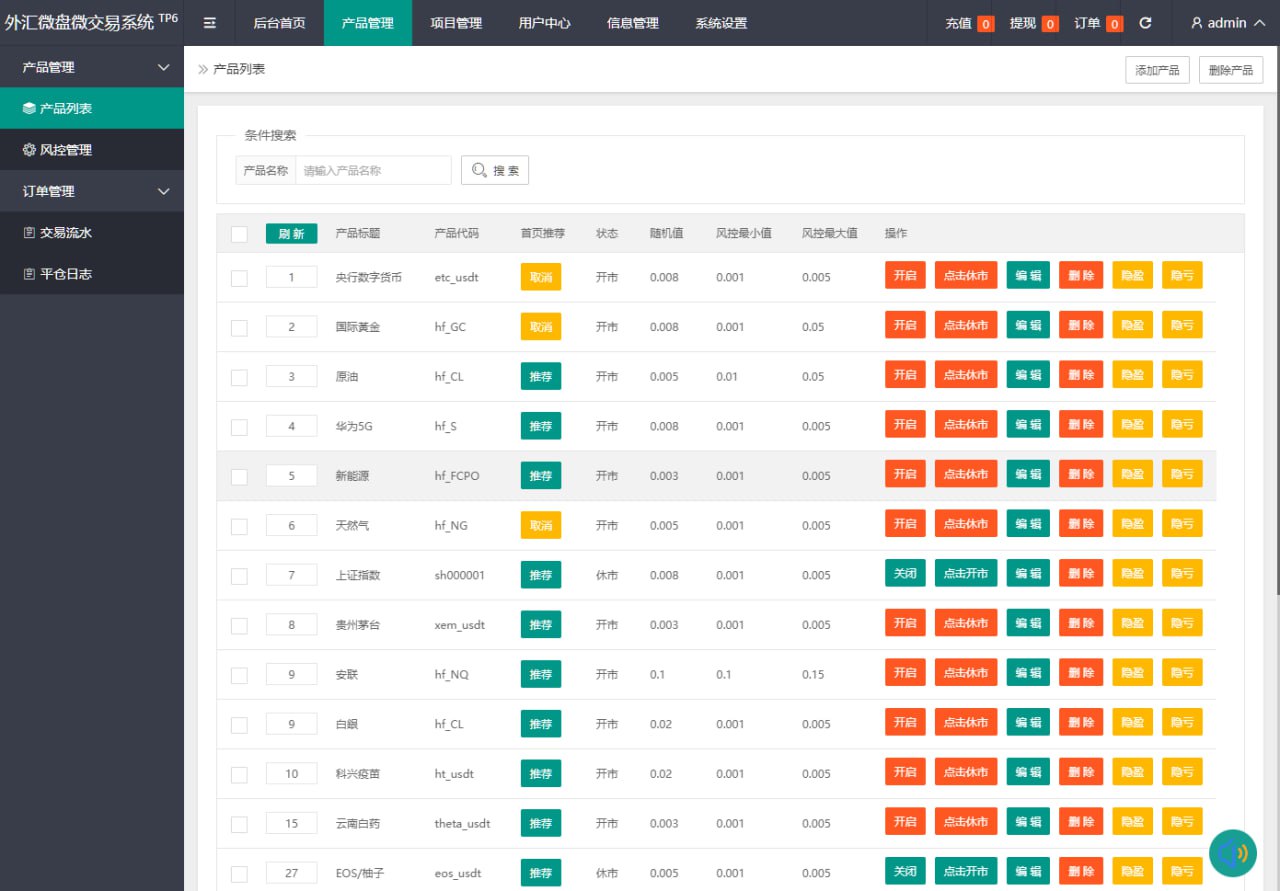Tick the checkbox for 原油 row
Image resolution: width=1280 pixels, height=891 pixels.
239,378
